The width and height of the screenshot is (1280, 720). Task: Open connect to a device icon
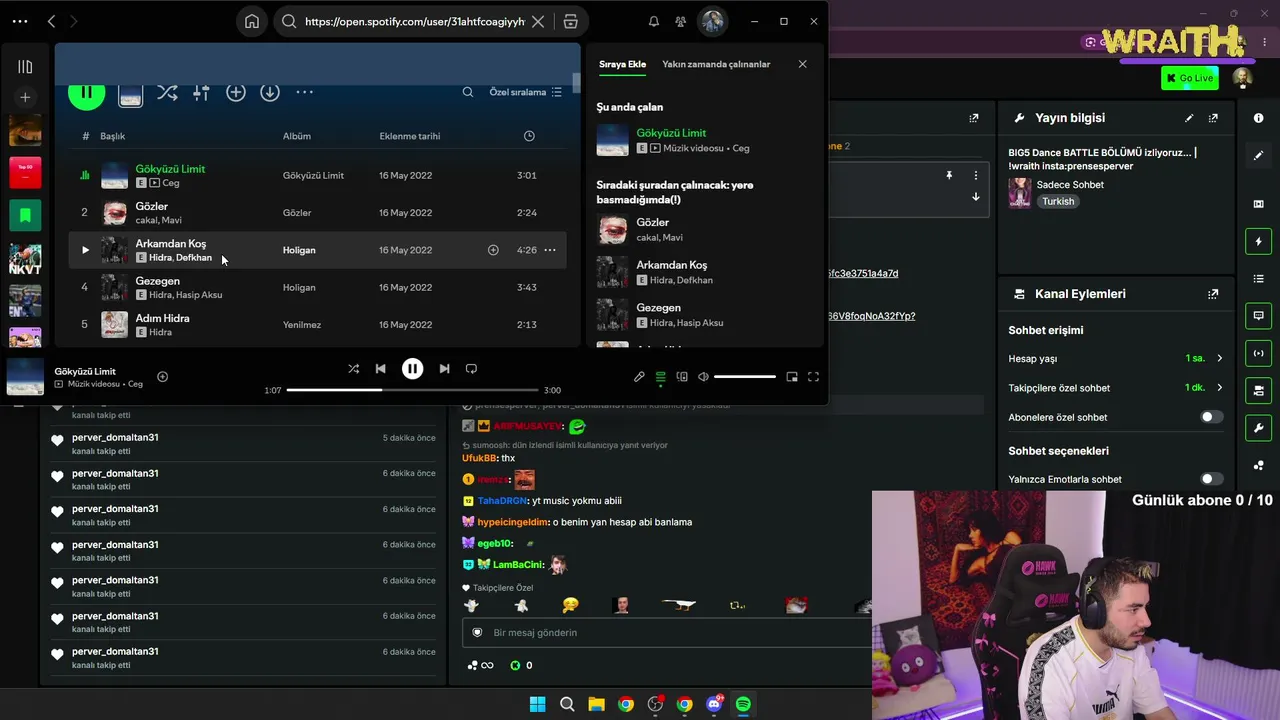pos(682,377)
